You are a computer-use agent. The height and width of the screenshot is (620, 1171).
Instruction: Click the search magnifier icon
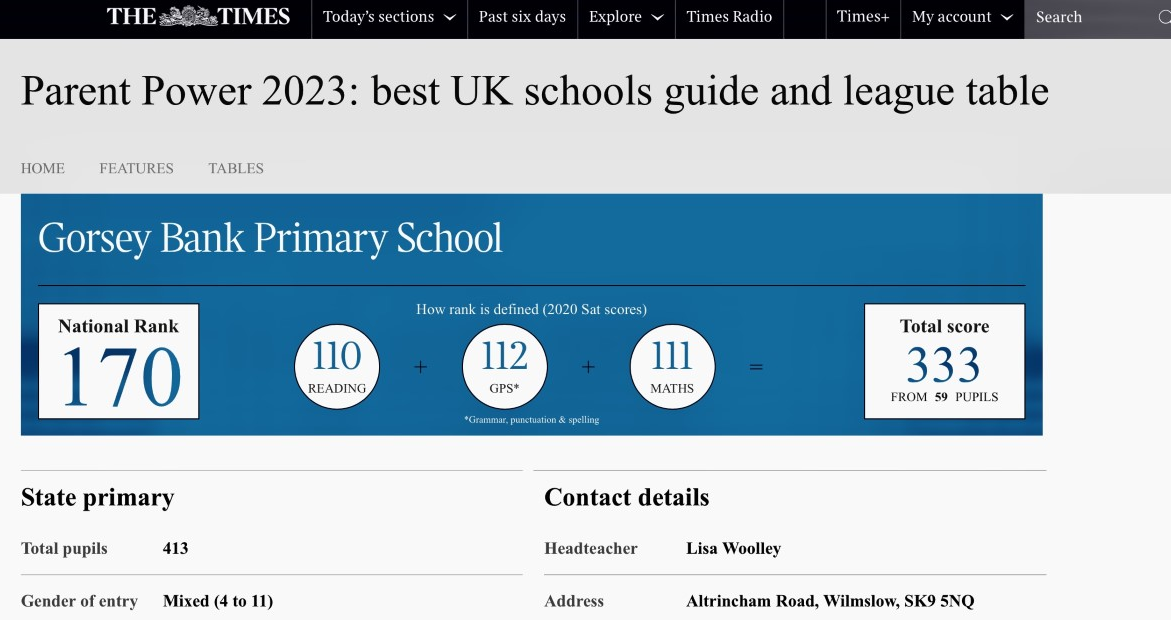(x=1164, y=17)
